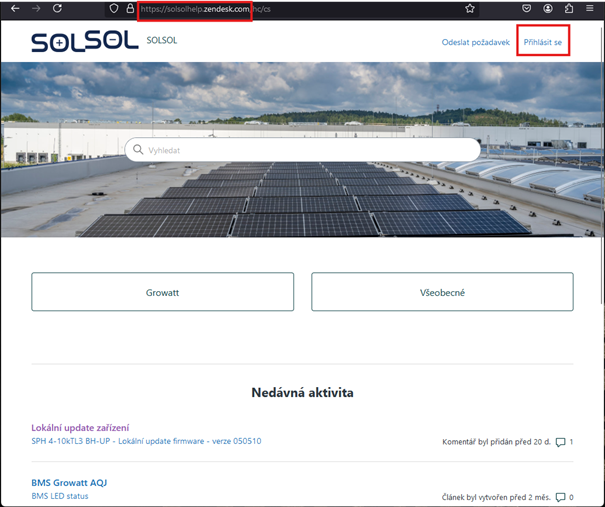This screenshot has width=605, height=507.
Task: Click 'Článek byl vytvořen před 2 měs.' text
Action: 496,497
